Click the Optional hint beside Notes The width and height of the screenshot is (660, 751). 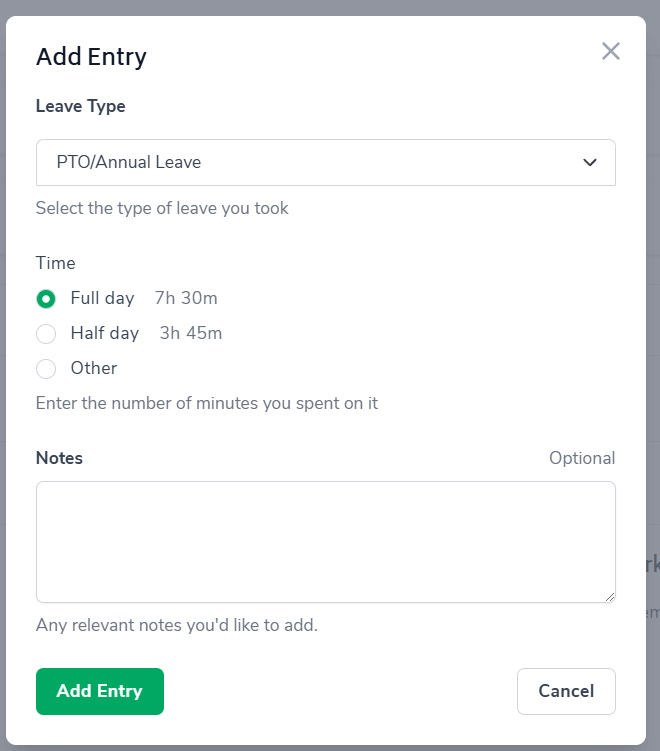[x=582, y=458]
